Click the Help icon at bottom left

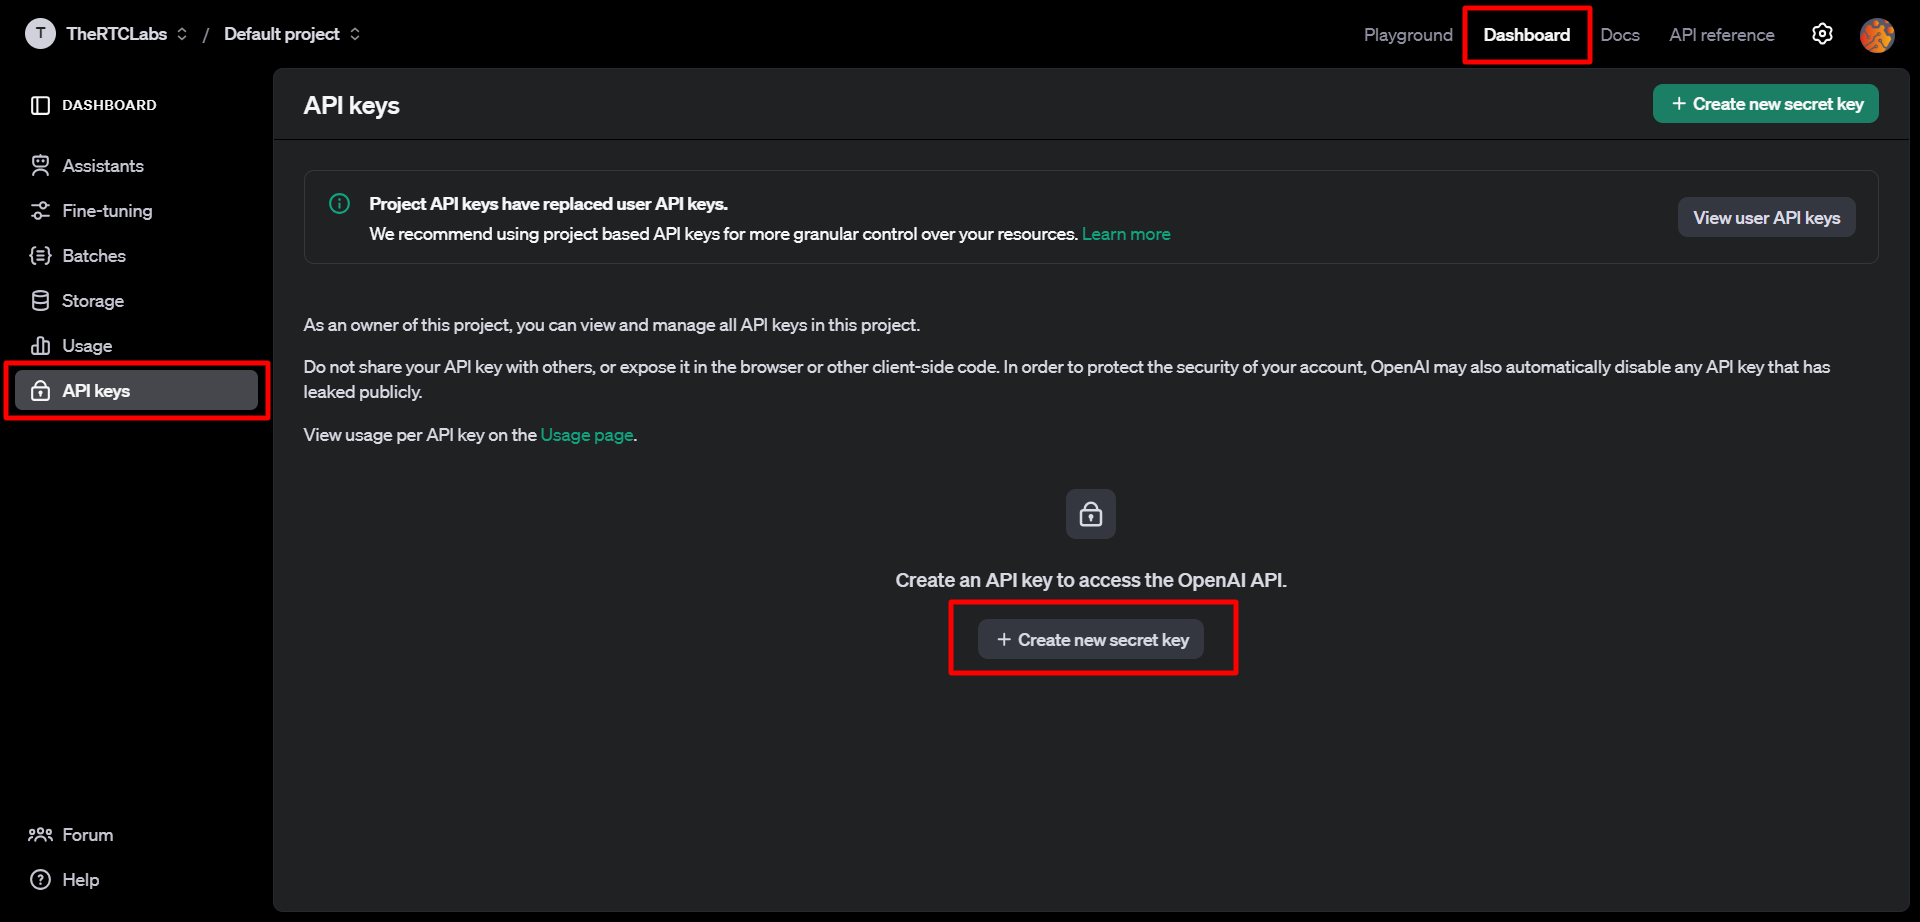pos(40,879)
